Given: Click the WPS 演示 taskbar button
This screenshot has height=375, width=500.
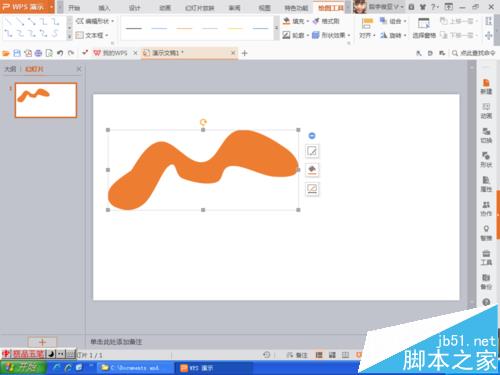Looking at the screenshot, I should click(x=213, y=368).
